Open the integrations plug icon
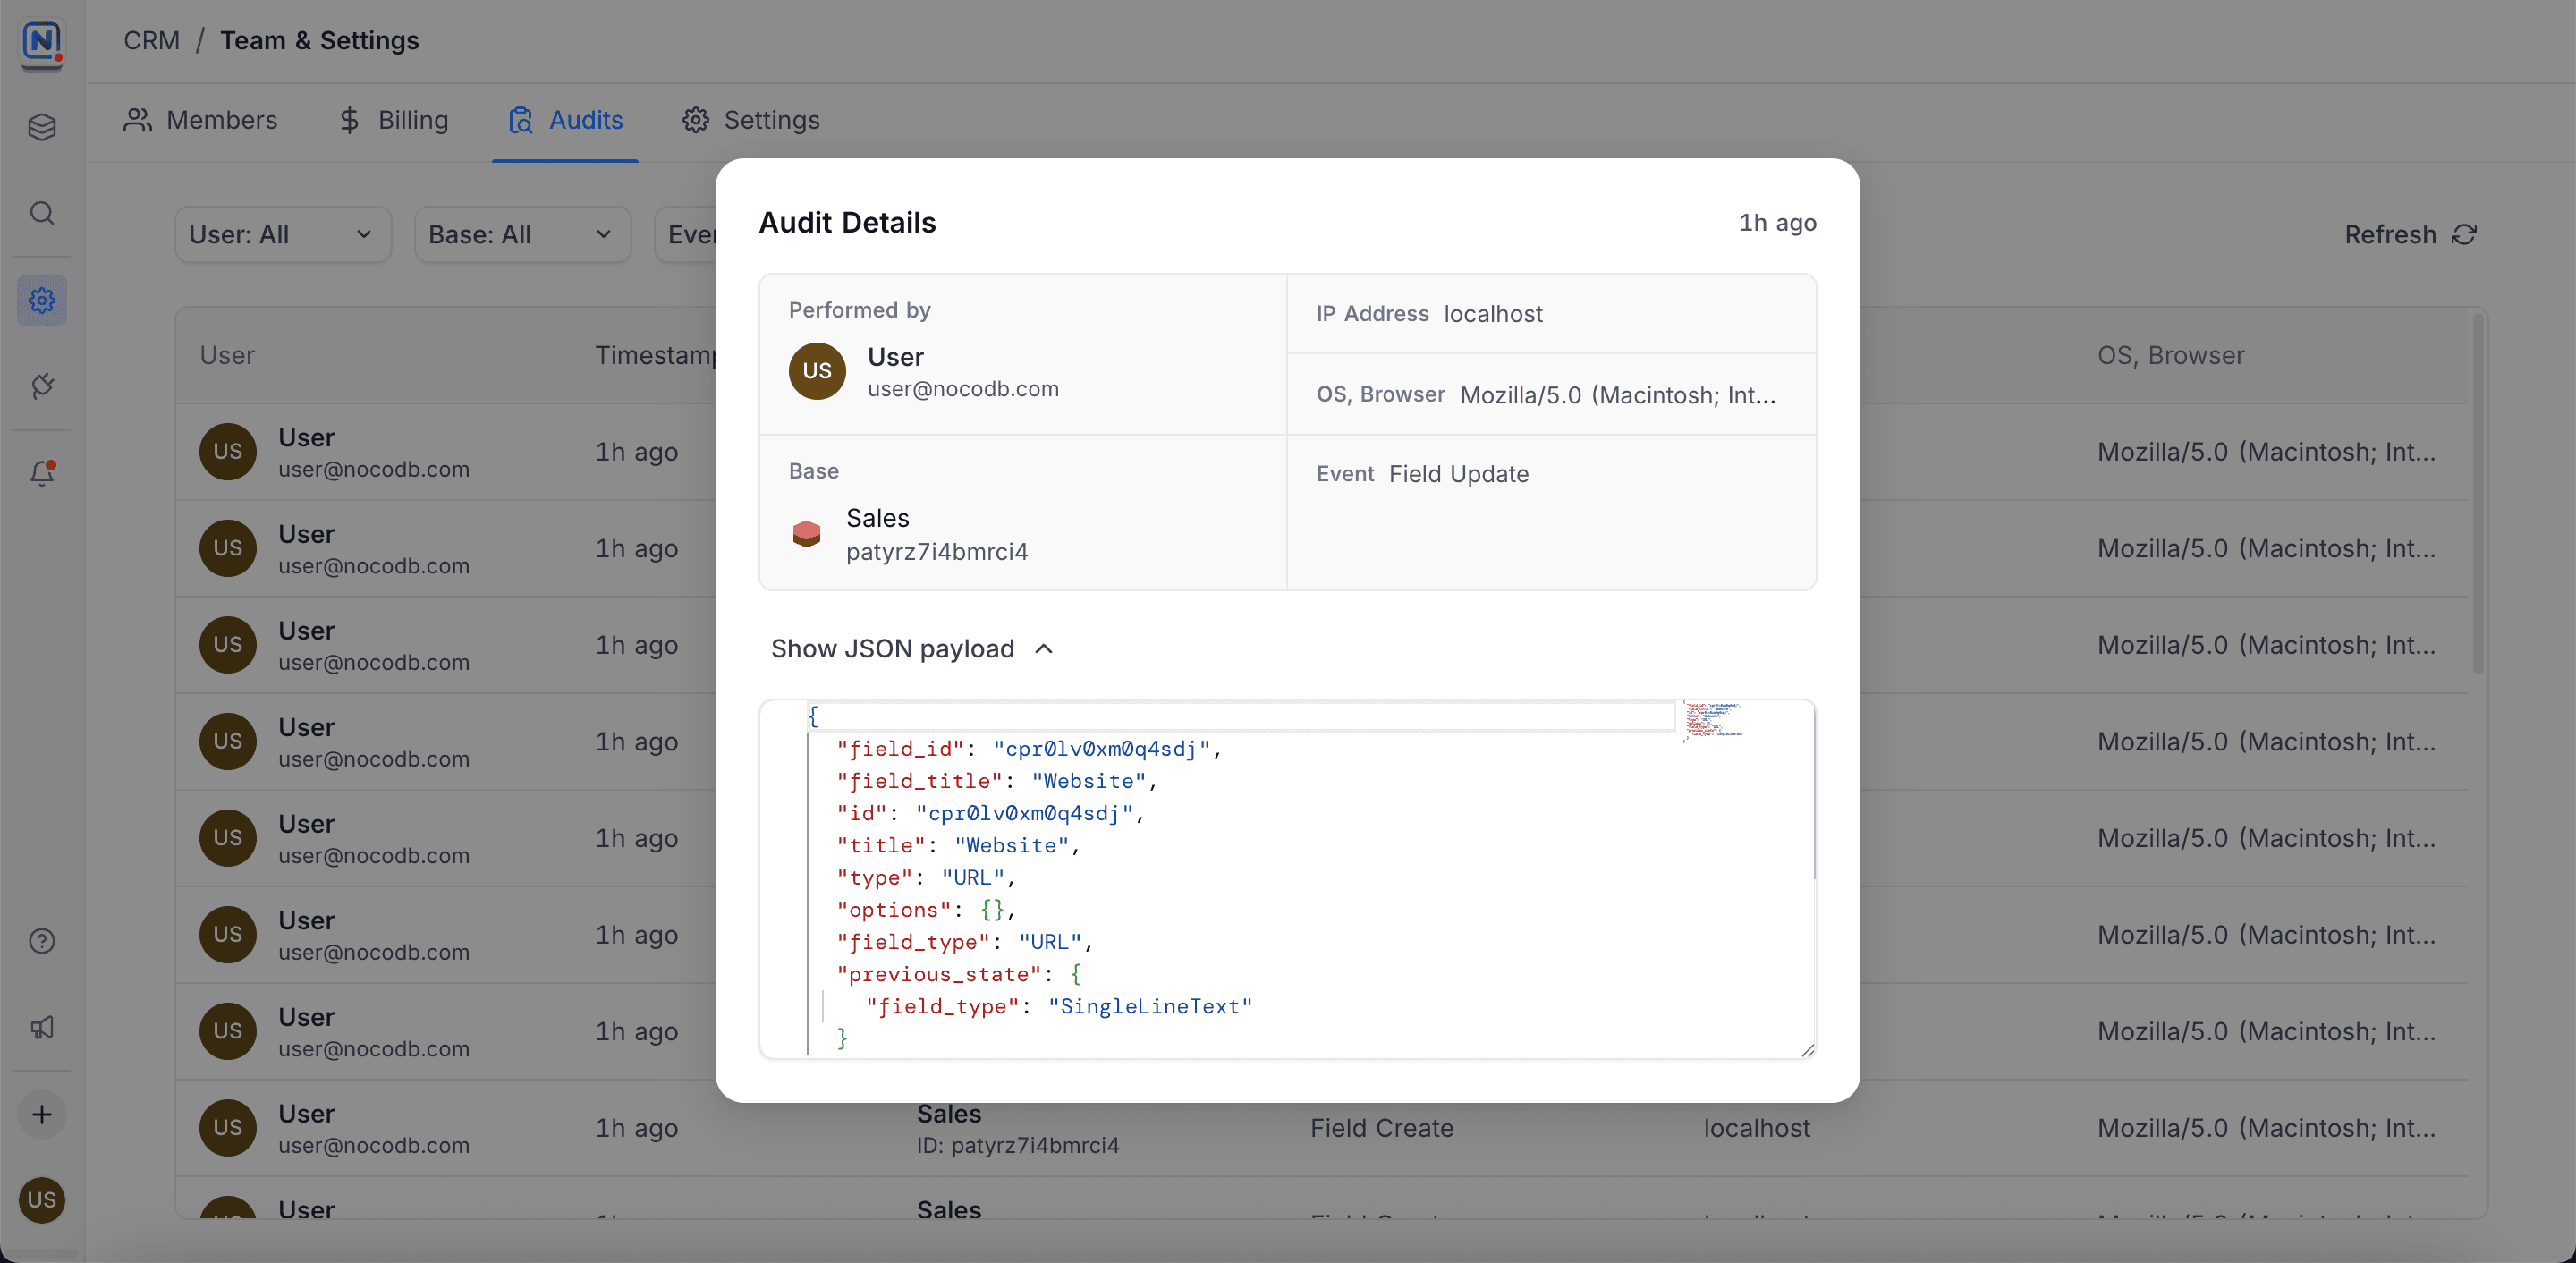This screenshot has height=1263, width=2576. 42,386
